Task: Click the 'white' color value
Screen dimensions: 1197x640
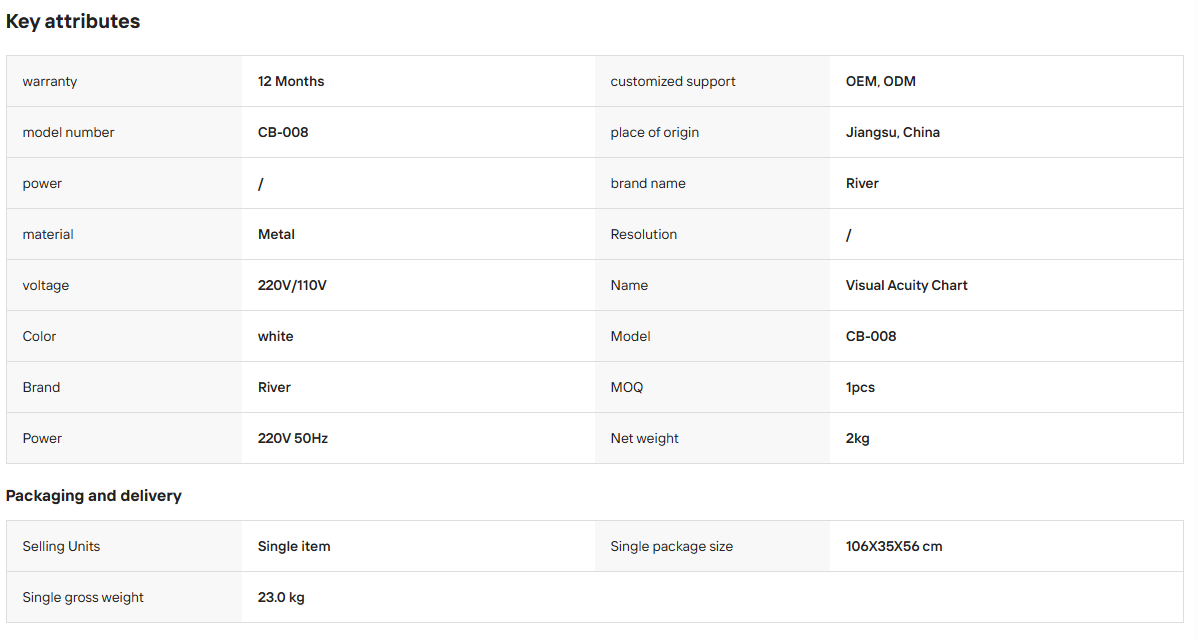Action: [276, 337]
